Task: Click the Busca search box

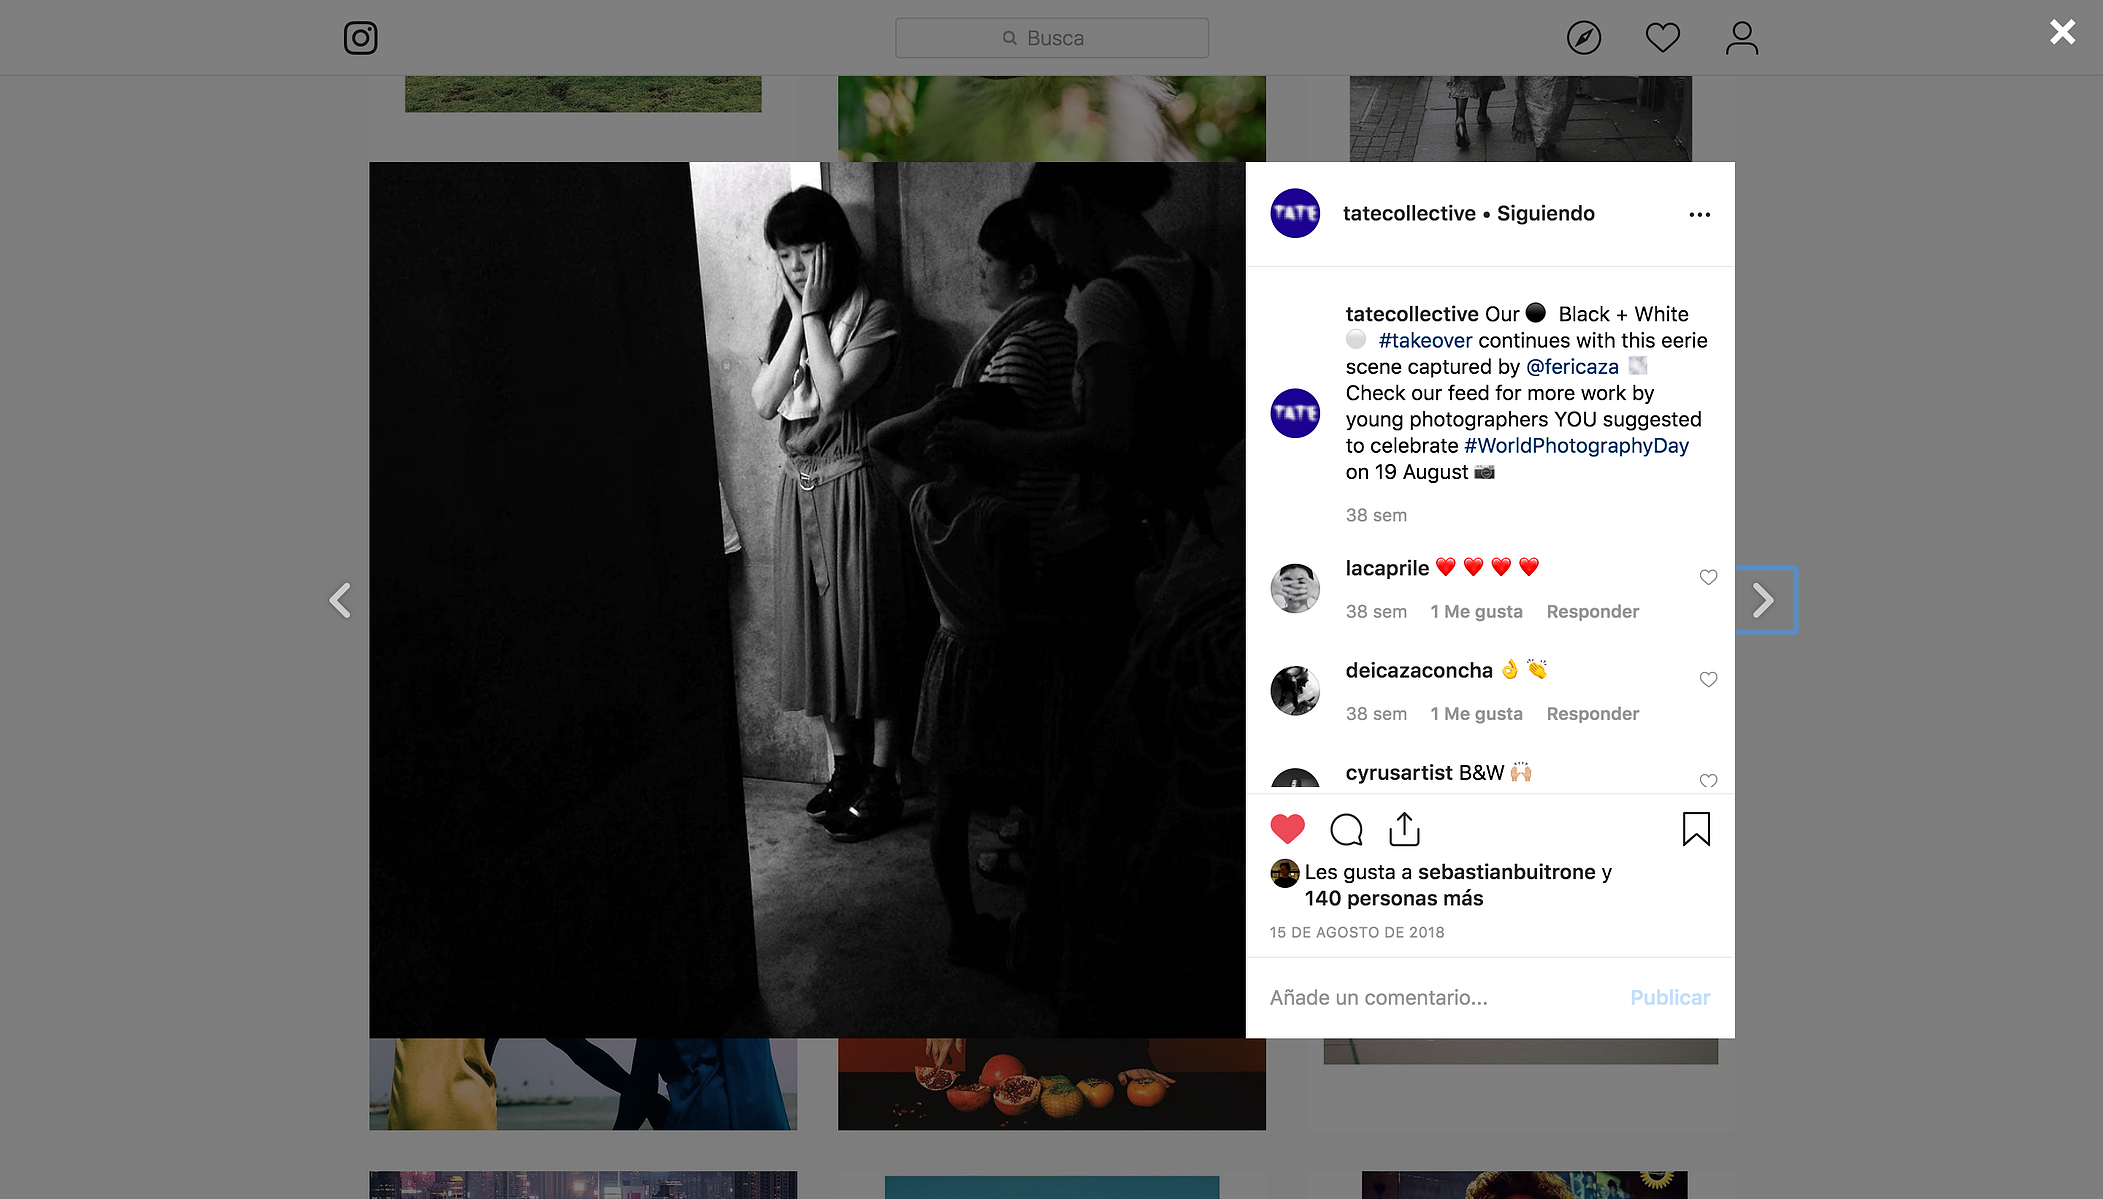Action: click(1051, 38)
